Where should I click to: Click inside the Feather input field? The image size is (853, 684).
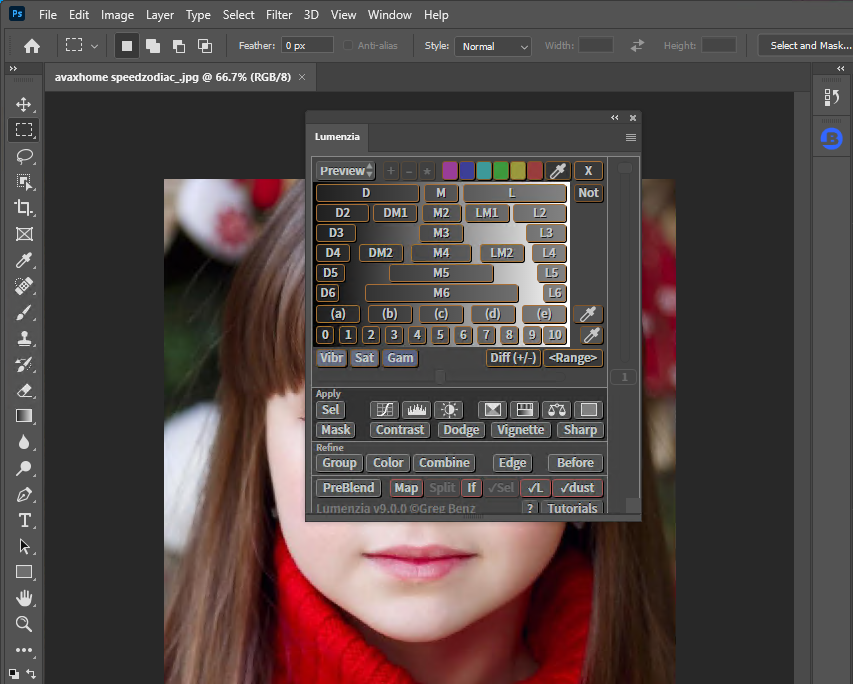tap(306, 45)
